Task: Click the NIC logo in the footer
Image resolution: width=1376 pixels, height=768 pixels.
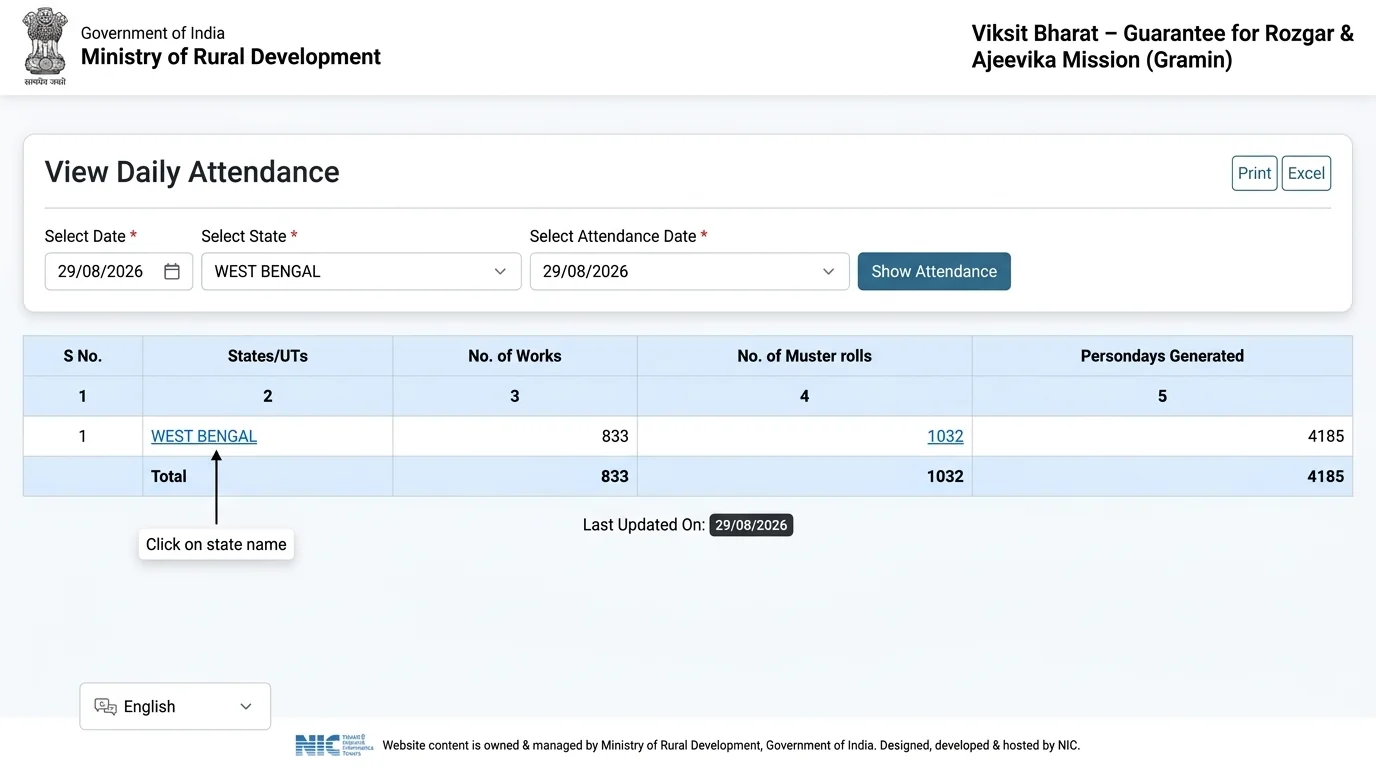Action: coord(334,745)
